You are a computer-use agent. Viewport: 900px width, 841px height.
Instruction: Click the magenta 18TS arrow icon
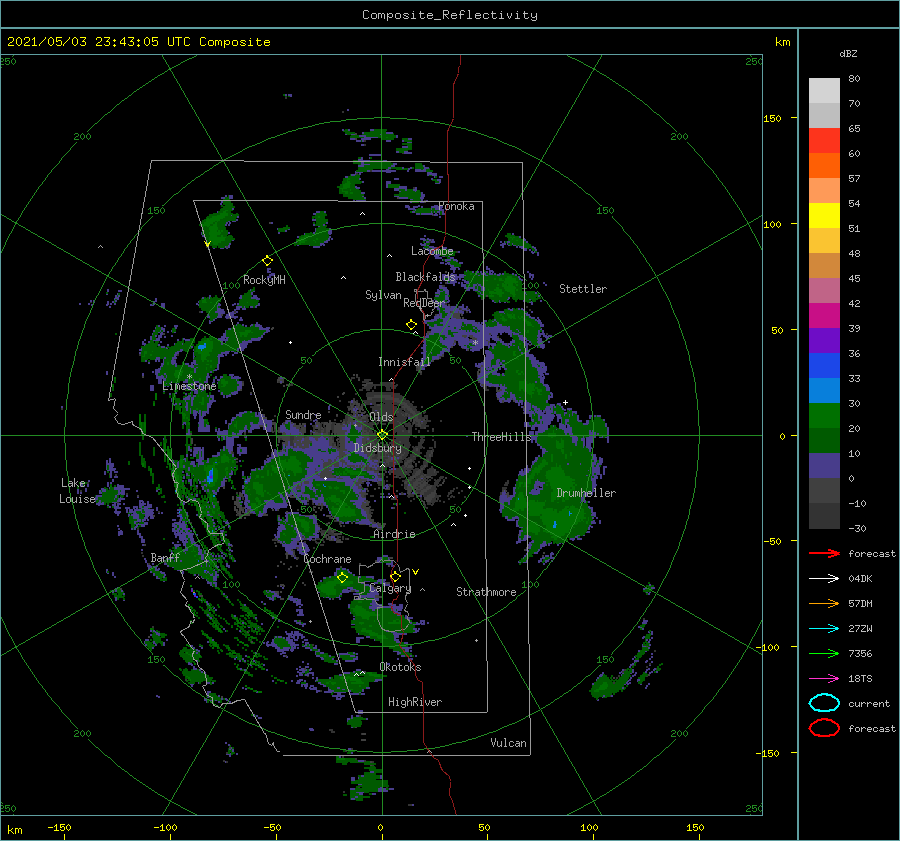824,679
